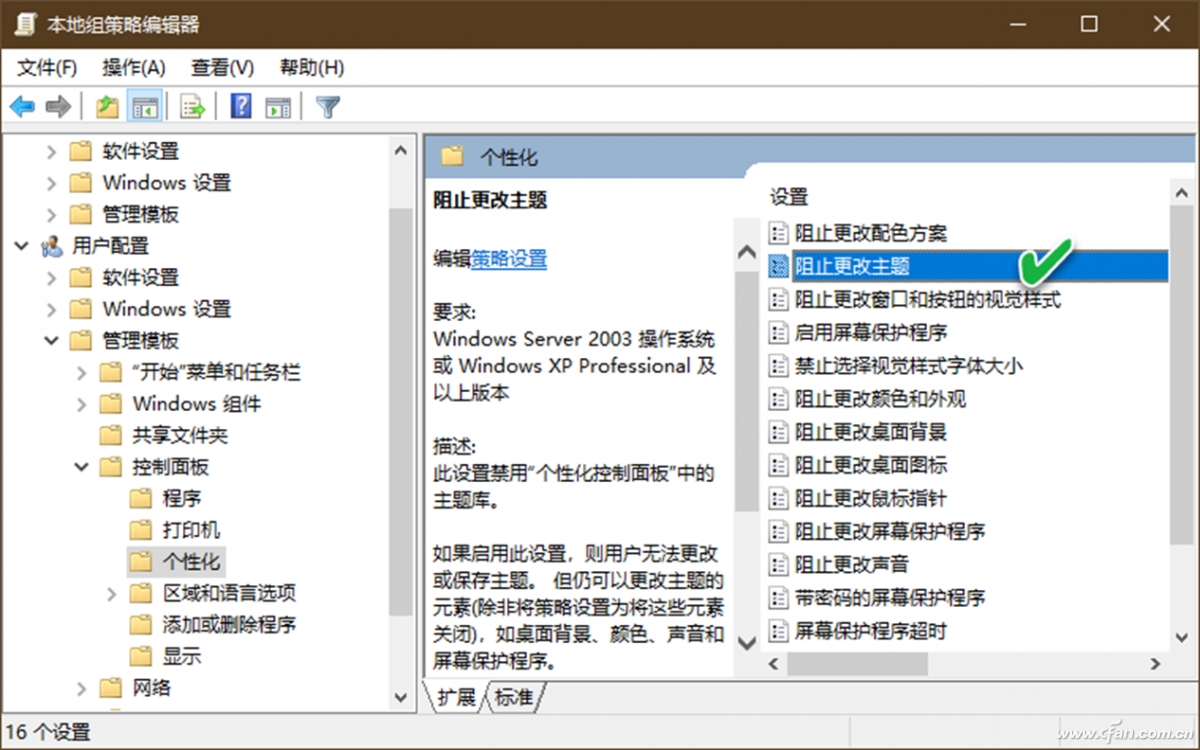The width and height of the screenshot is (1200, 750).
Task: Click the Export list toolbar icon
Action: click(x=192, y=106)
